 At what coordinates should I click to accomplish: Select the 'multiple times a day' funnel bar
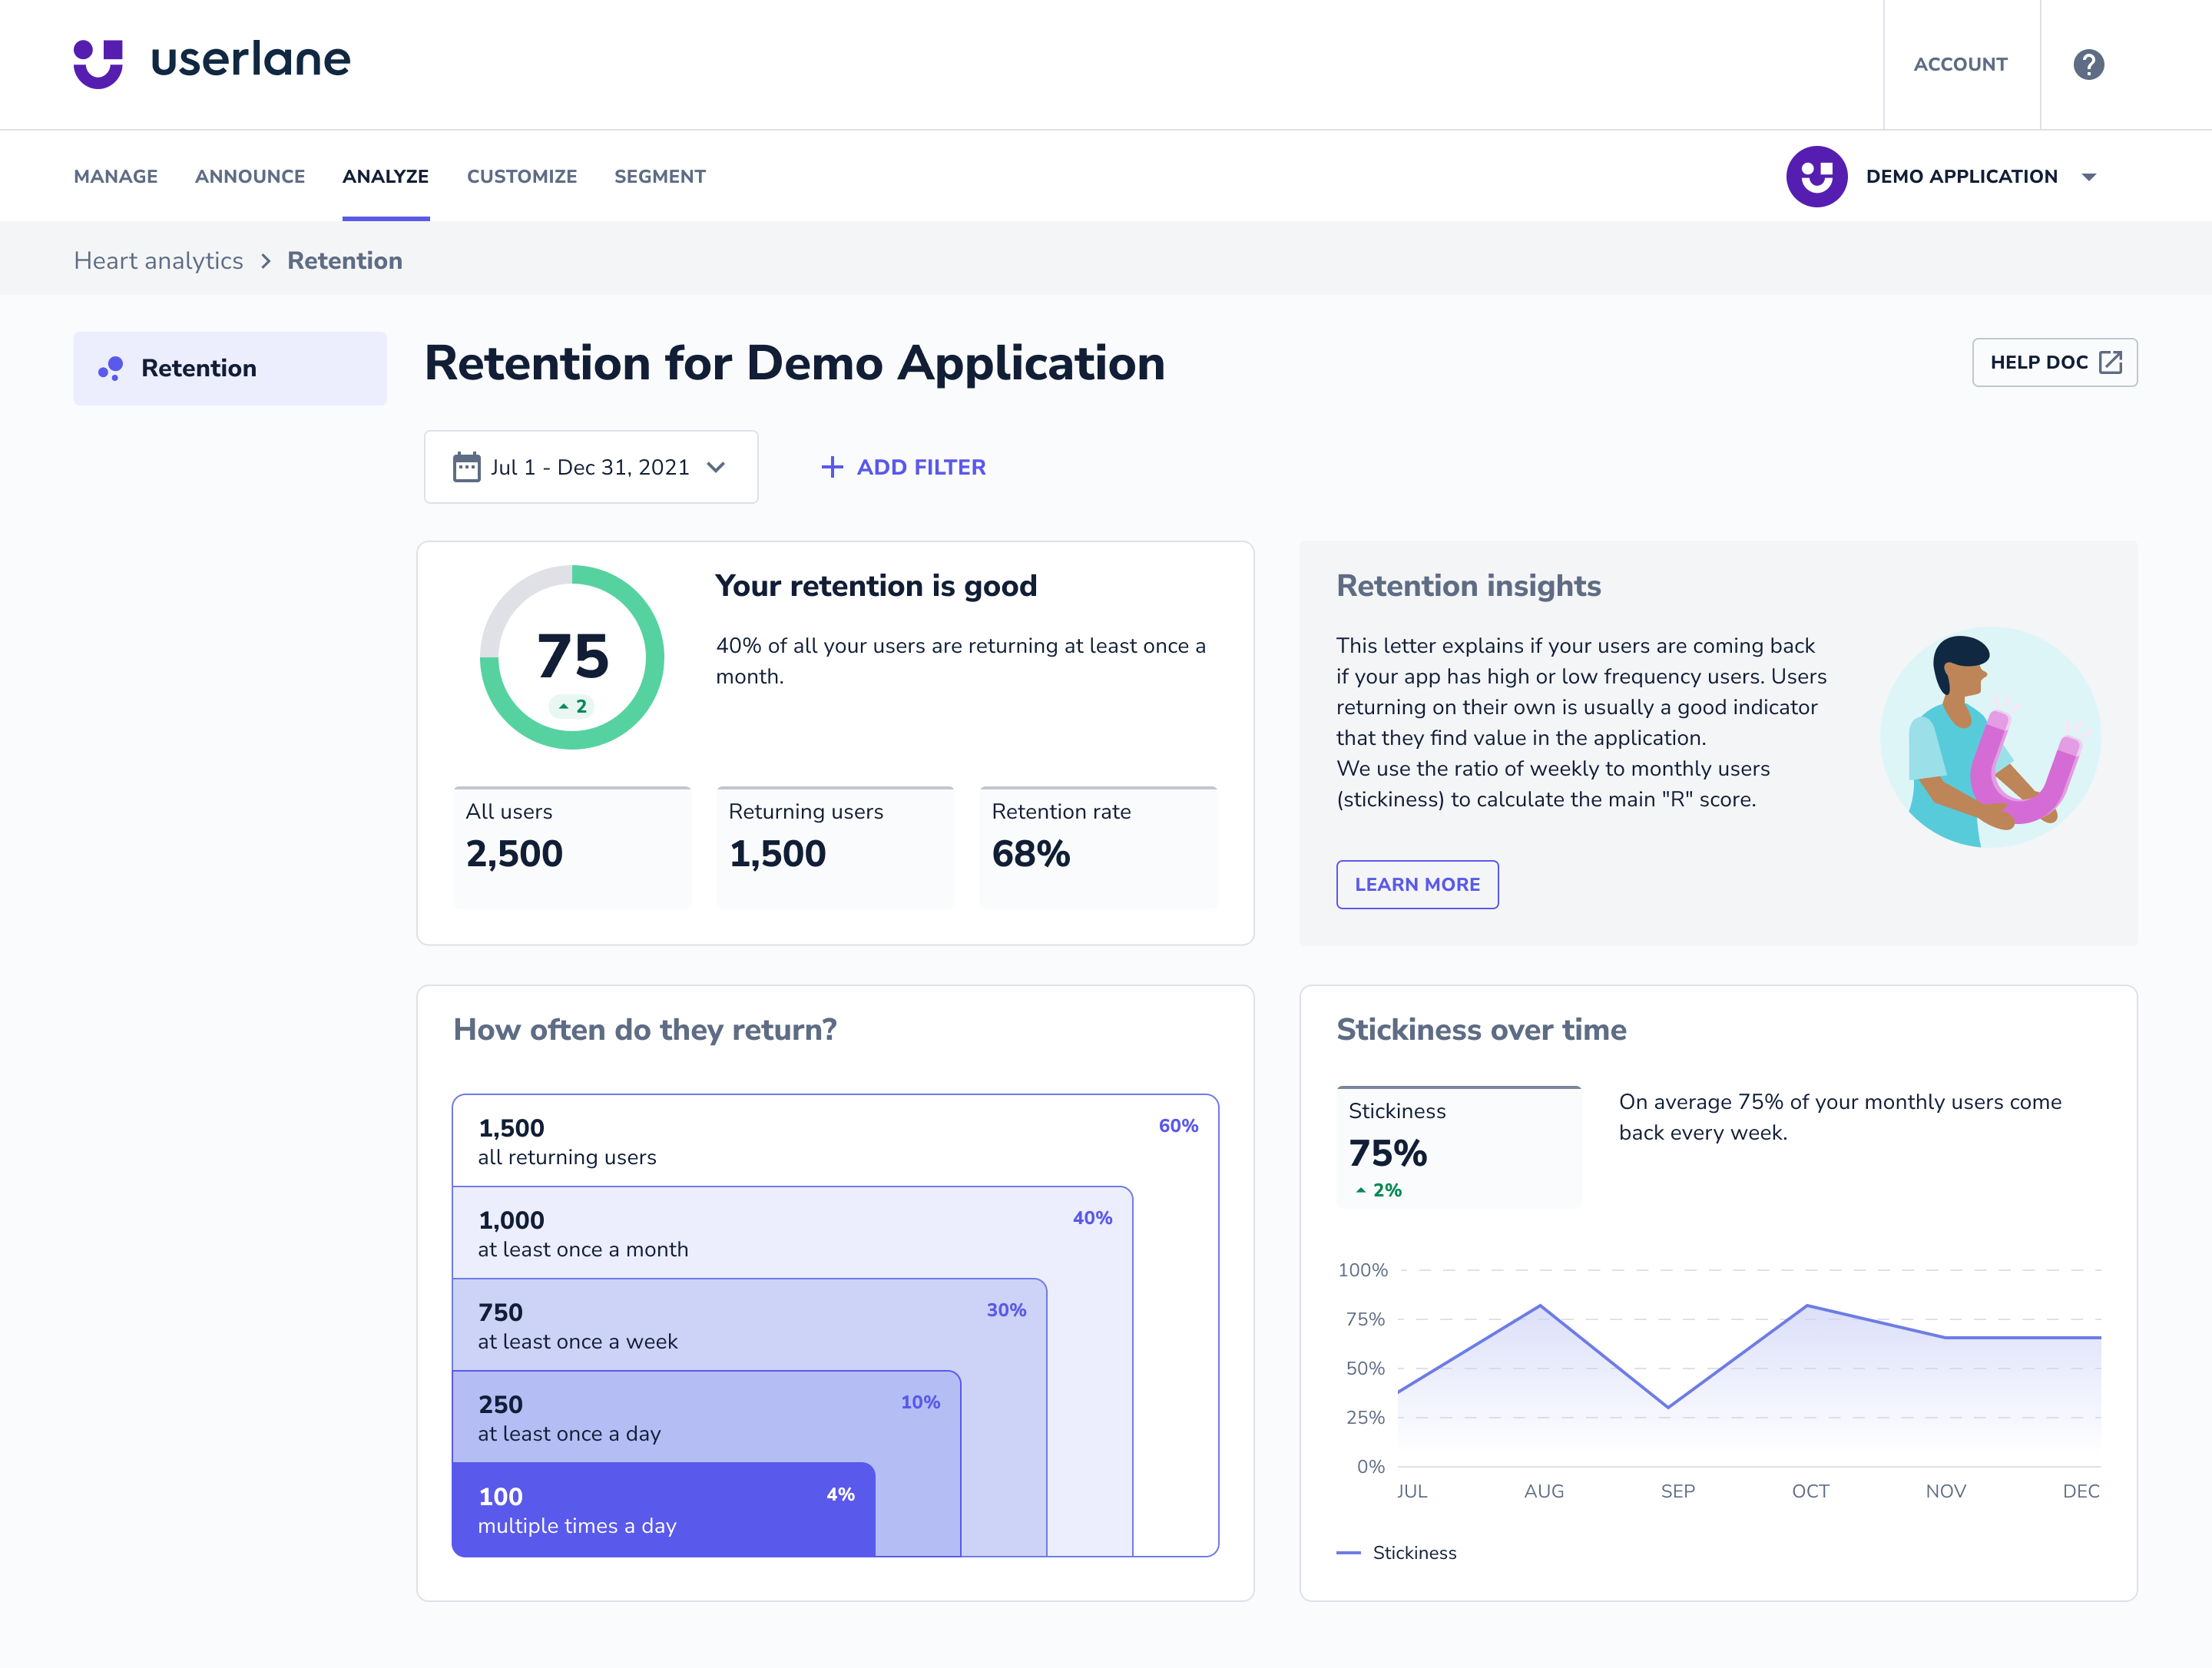pos(663,1510)
